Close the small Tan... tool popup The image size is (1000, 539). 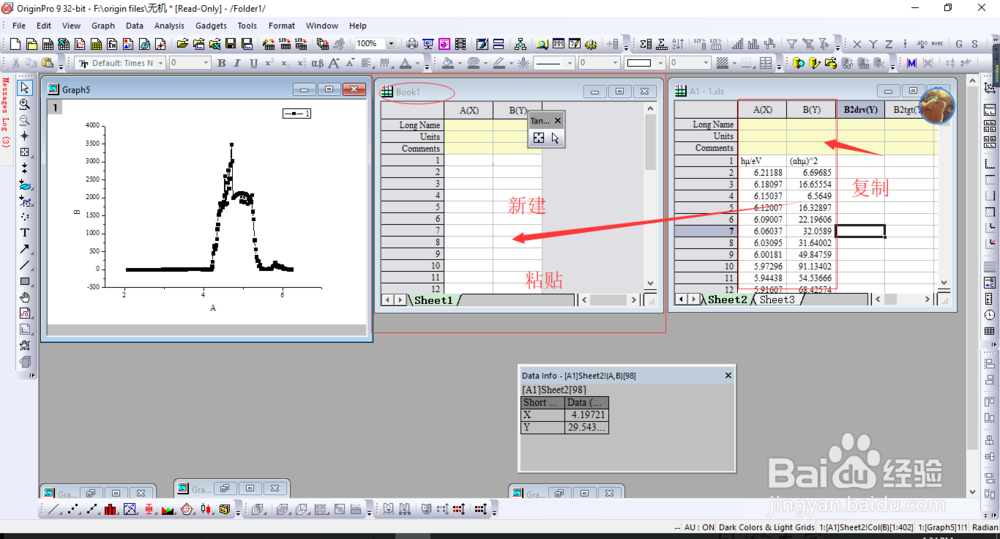click(557, 121)
